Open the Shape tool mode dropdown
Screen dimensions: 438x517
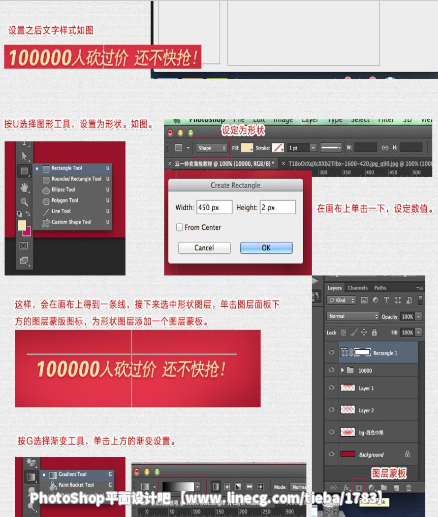[x=211, y=148]
